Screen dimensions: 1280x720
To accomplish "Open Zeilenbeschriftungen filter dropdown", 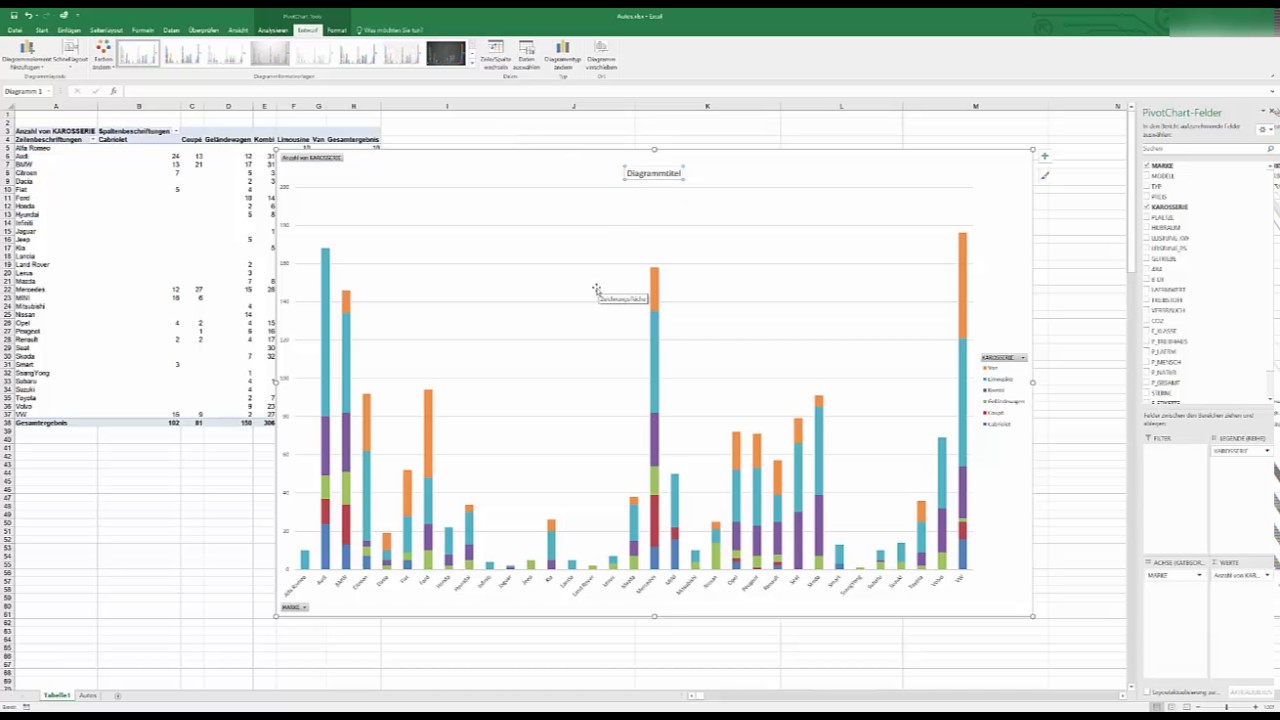I will 93,140.
